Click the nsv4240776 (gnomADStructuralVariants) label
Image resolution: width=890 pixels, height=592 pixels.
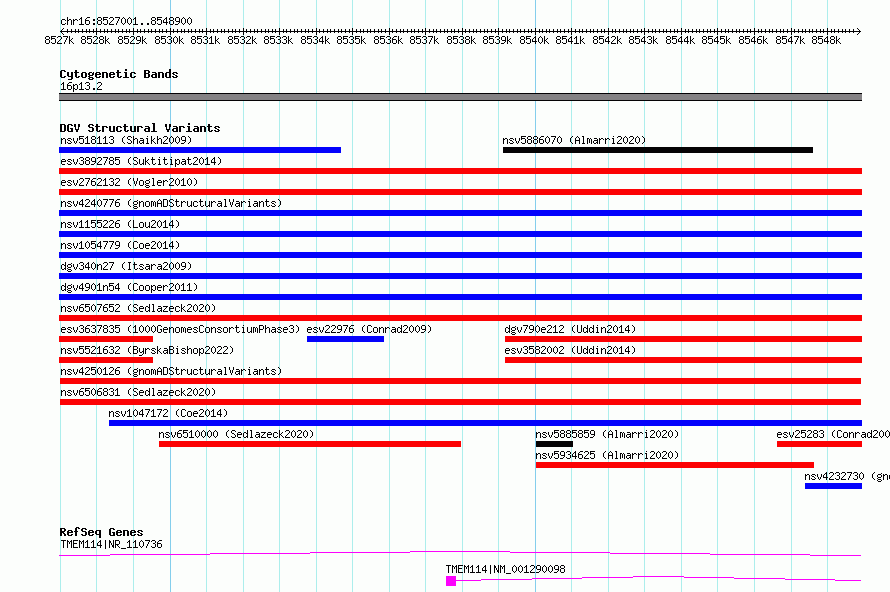pos(171,203)
